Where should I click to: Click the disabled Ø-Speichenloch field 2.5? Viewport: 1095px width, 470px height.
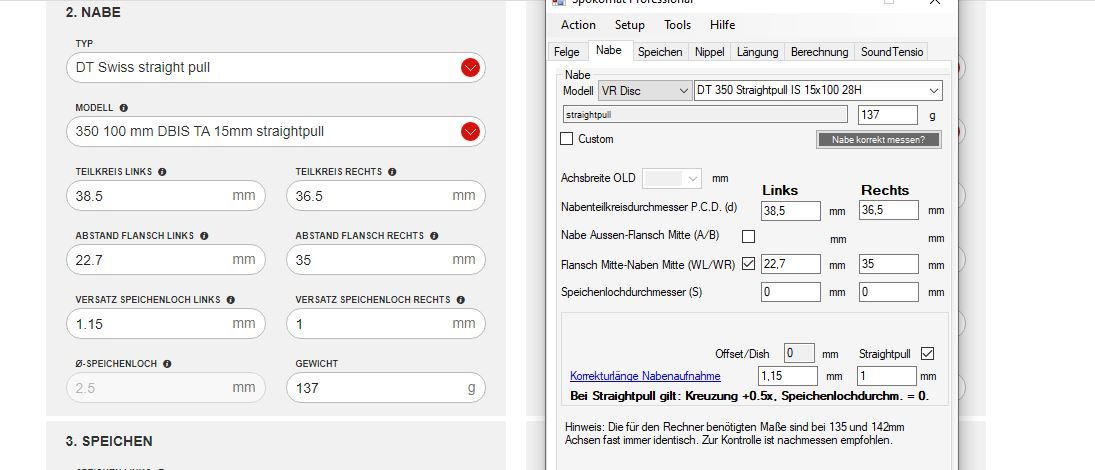click(x=166, y=388)
